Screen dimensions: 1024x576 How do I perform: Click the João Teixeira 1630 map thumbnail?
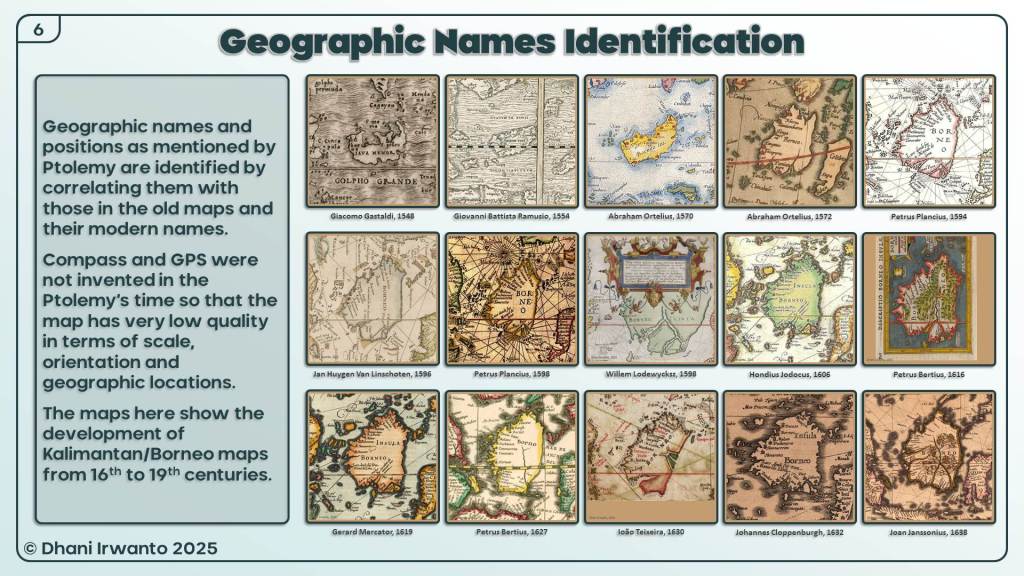[x=650, y=457]
